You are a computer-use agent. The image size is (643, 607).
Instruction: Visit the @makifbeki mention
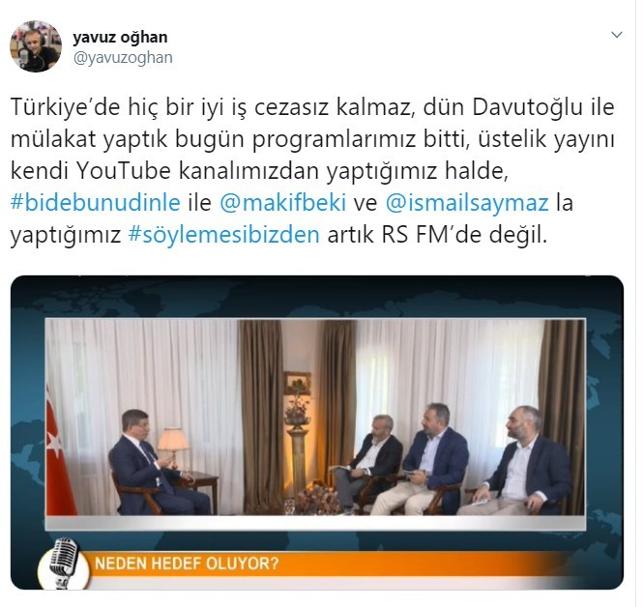[x=283, y=203]
